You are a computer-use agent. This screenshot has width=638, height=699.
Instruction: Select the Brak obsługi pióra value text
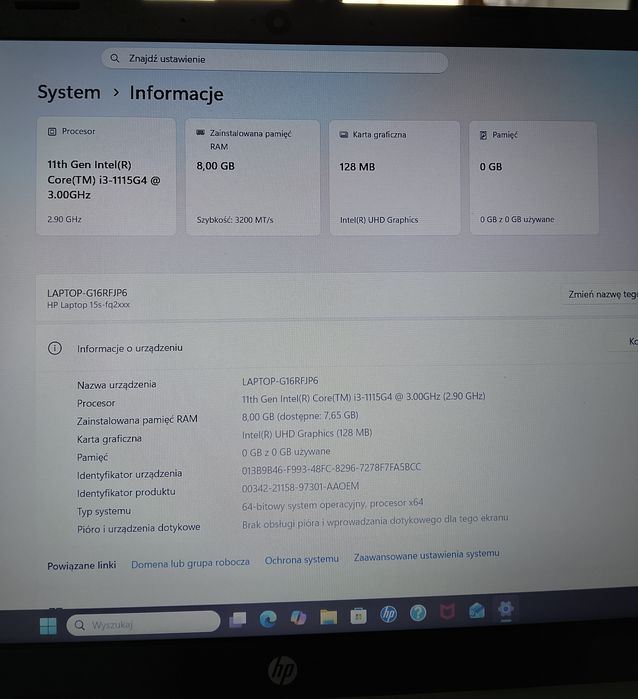[x=375, y=521]
